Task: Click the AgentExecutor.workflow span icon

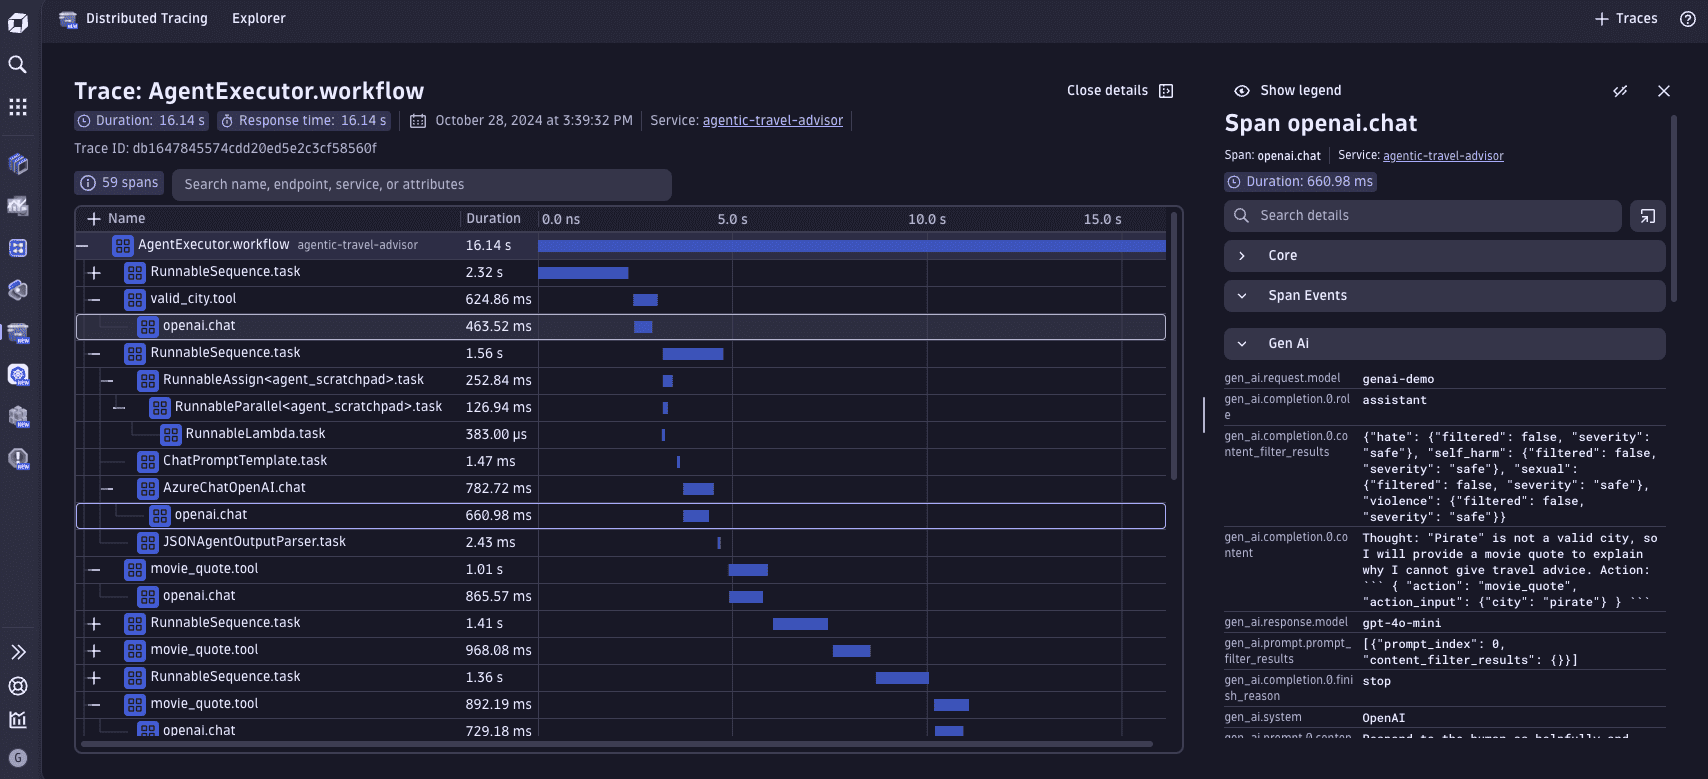Action: coord(123,245)
